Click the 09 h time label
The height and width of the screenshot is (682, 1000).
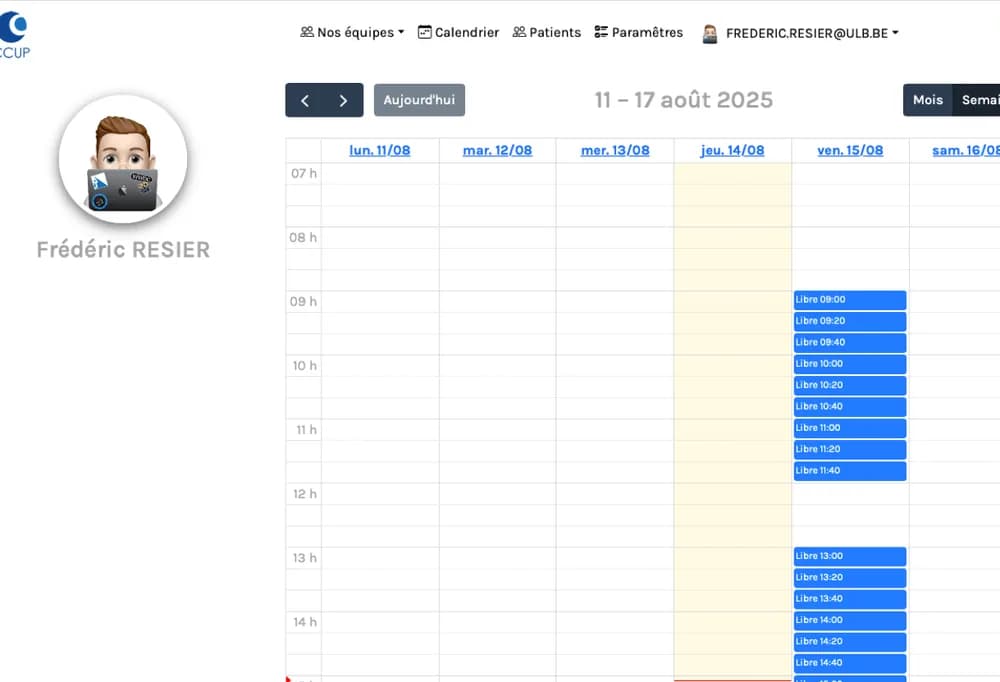(304, 302)
